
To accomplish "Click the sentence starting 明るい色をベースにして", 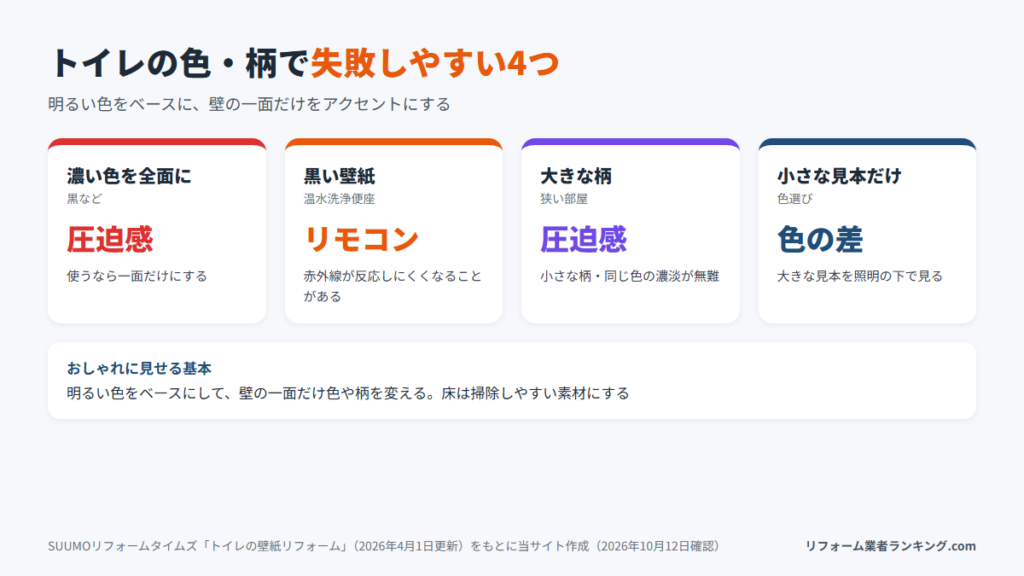I will (x=348, y=393).
